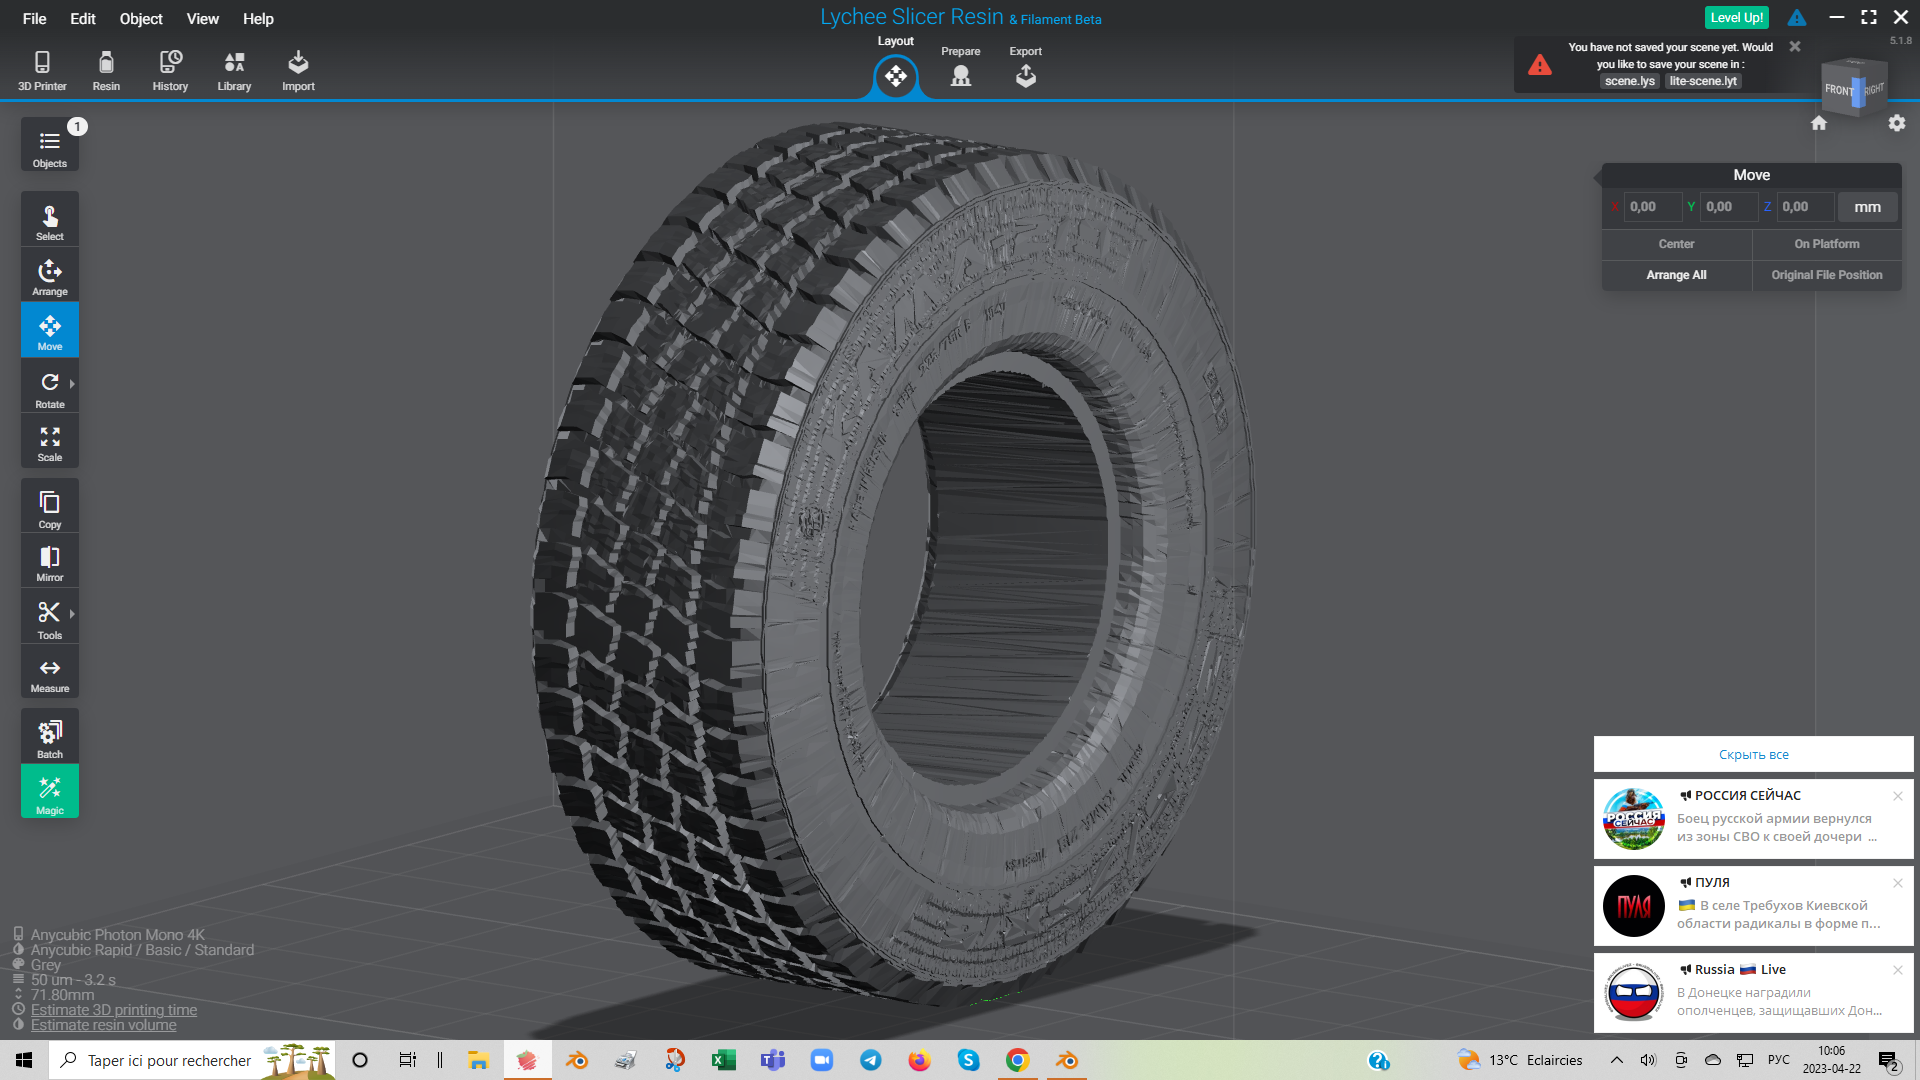
Task: Expand the Tools submenu arrow
Action: tap(72, 614)
